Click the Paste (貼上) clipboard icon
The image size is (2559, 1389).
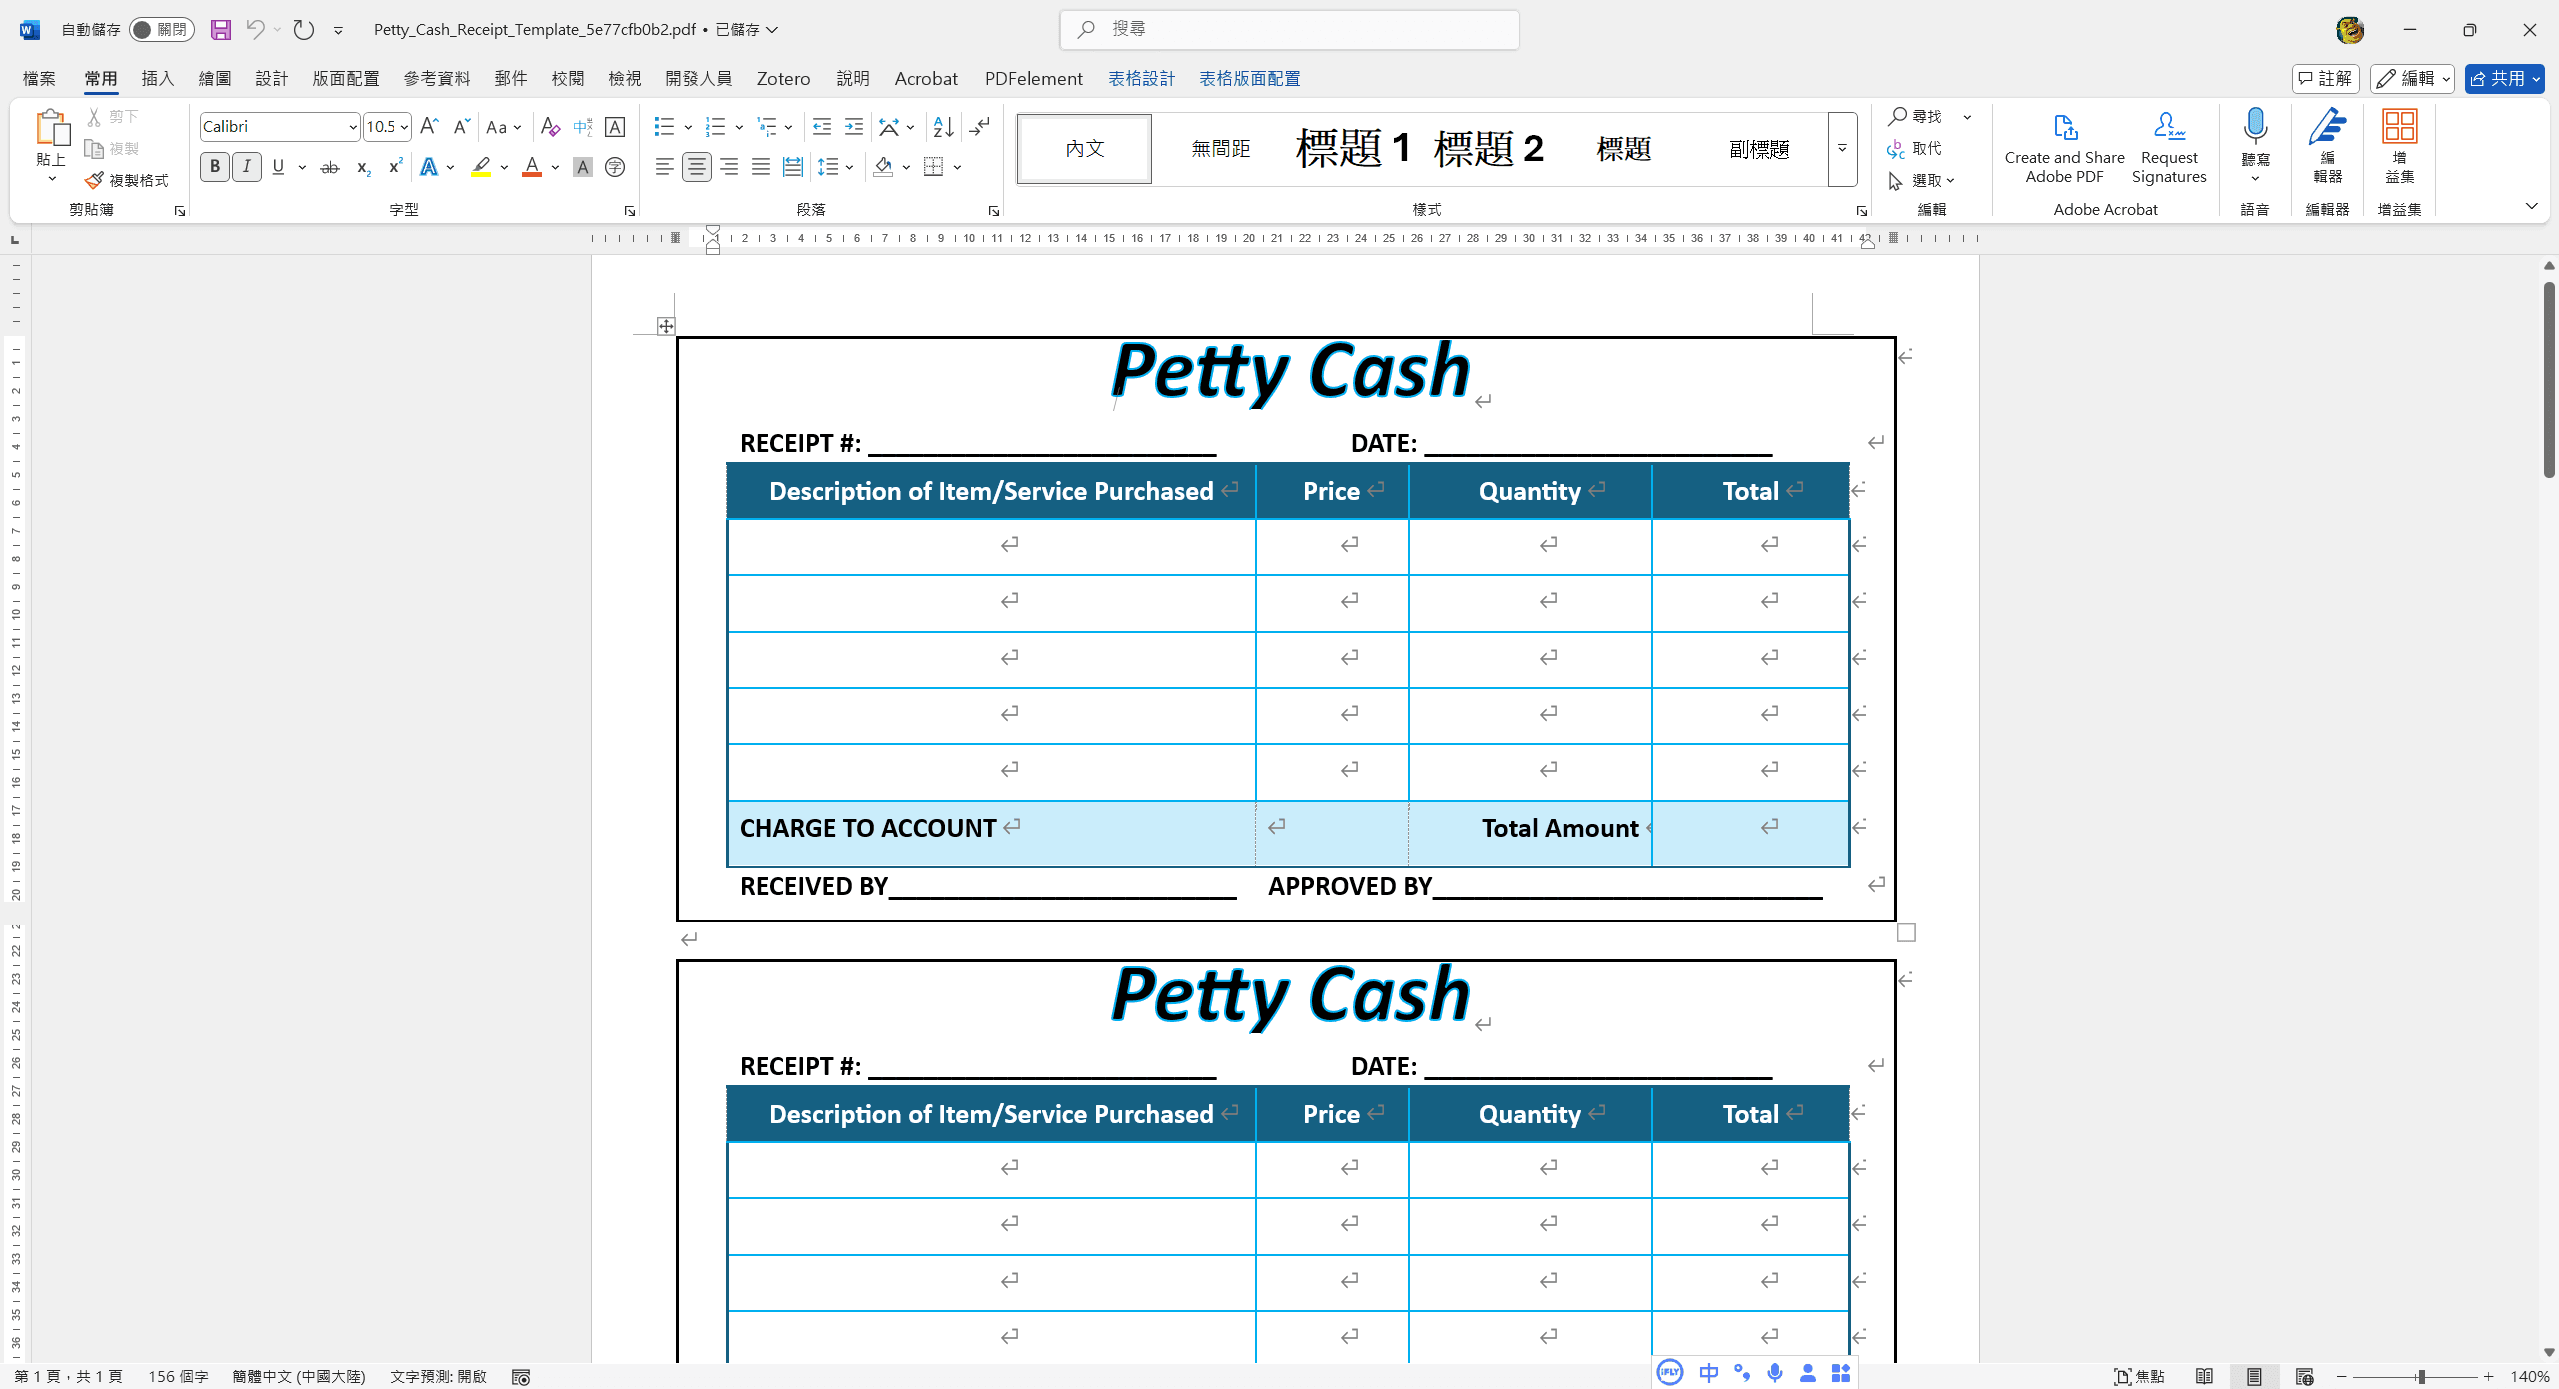click(51, 129)
